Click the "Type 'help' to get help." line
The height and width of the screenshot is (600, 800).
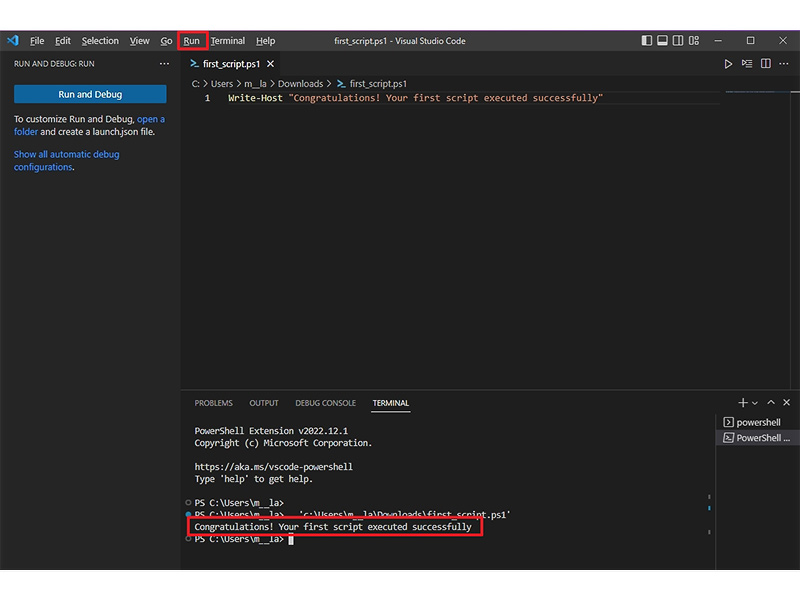point(254,479)
